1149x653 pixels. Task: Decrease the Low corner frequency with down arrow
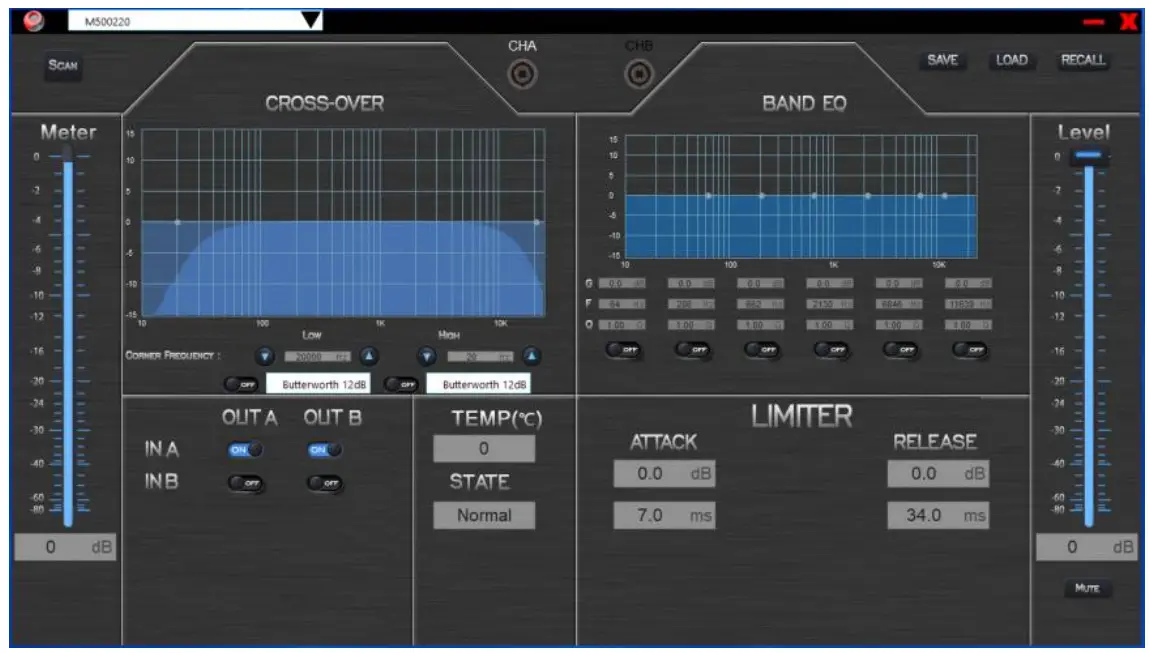coord(265,356)
